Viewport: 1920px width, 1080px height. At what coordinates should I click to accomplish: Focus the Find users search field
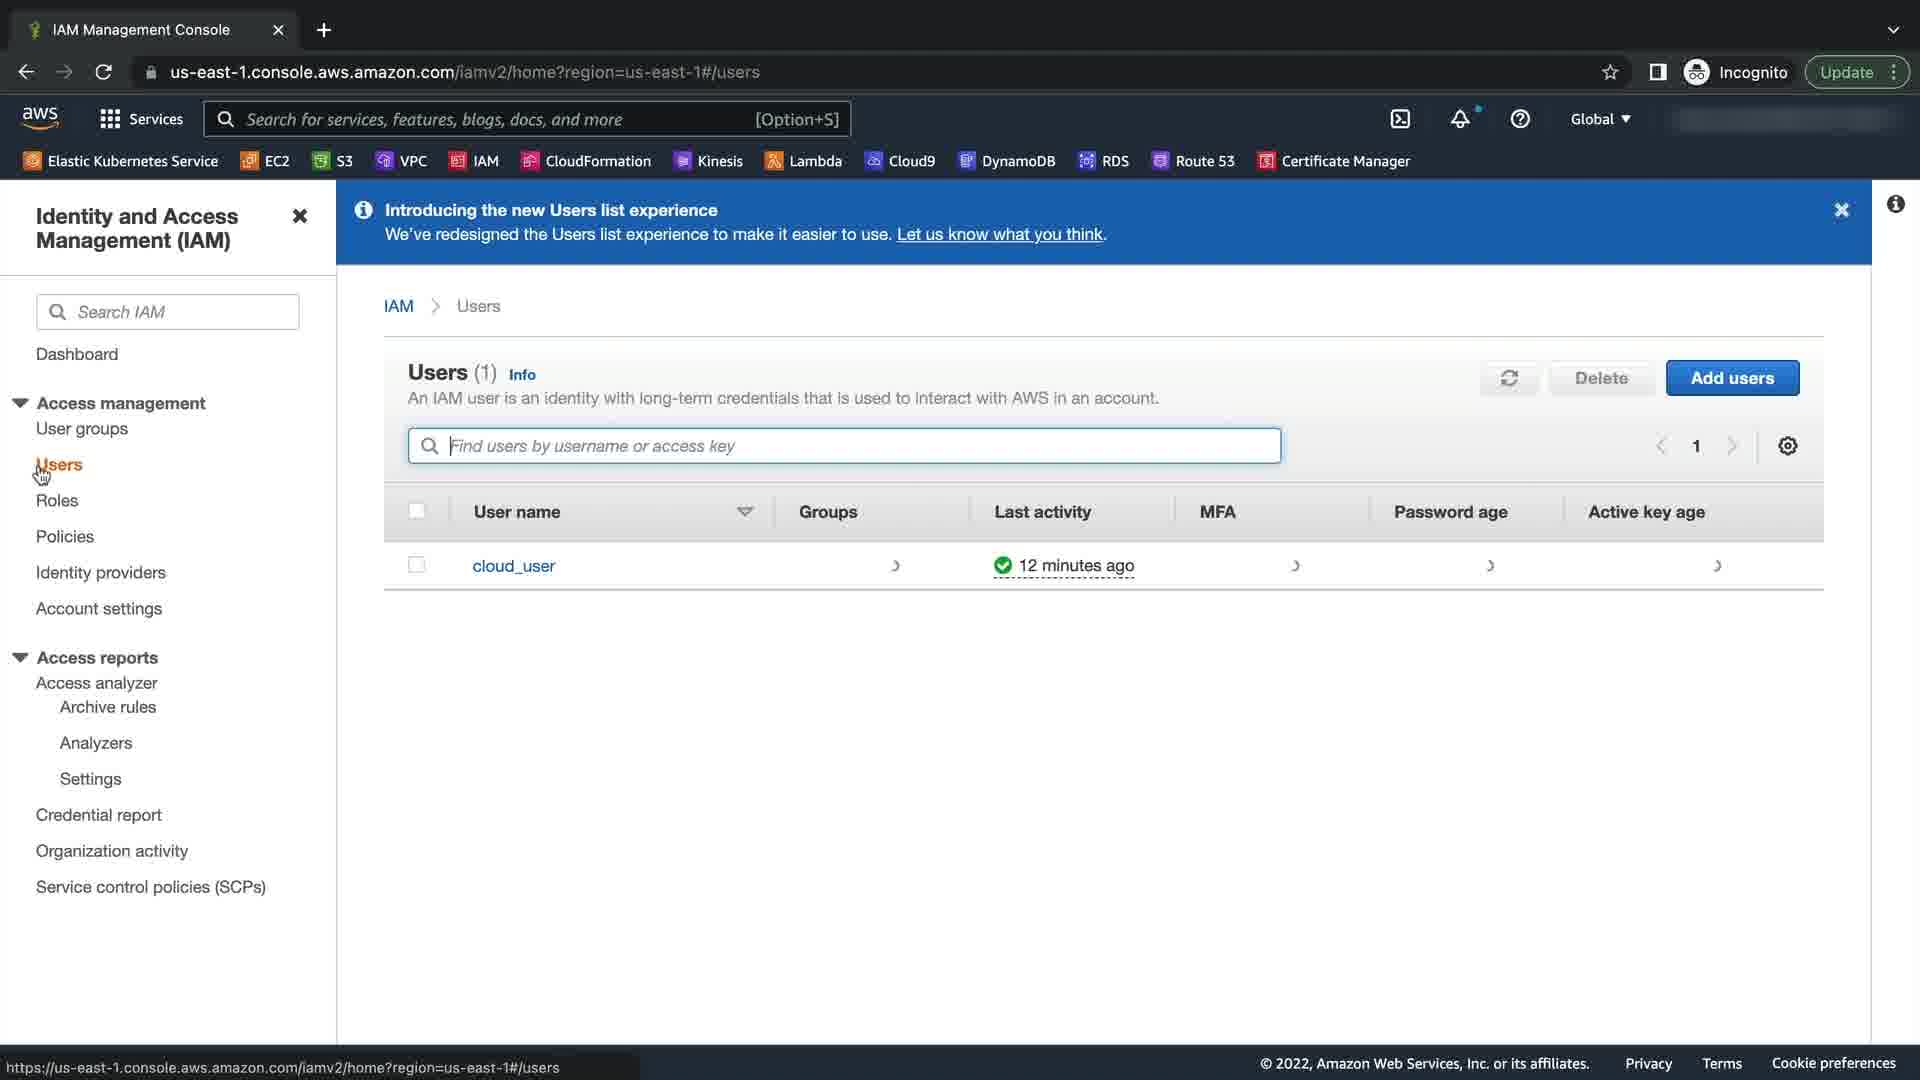(860, 446)
